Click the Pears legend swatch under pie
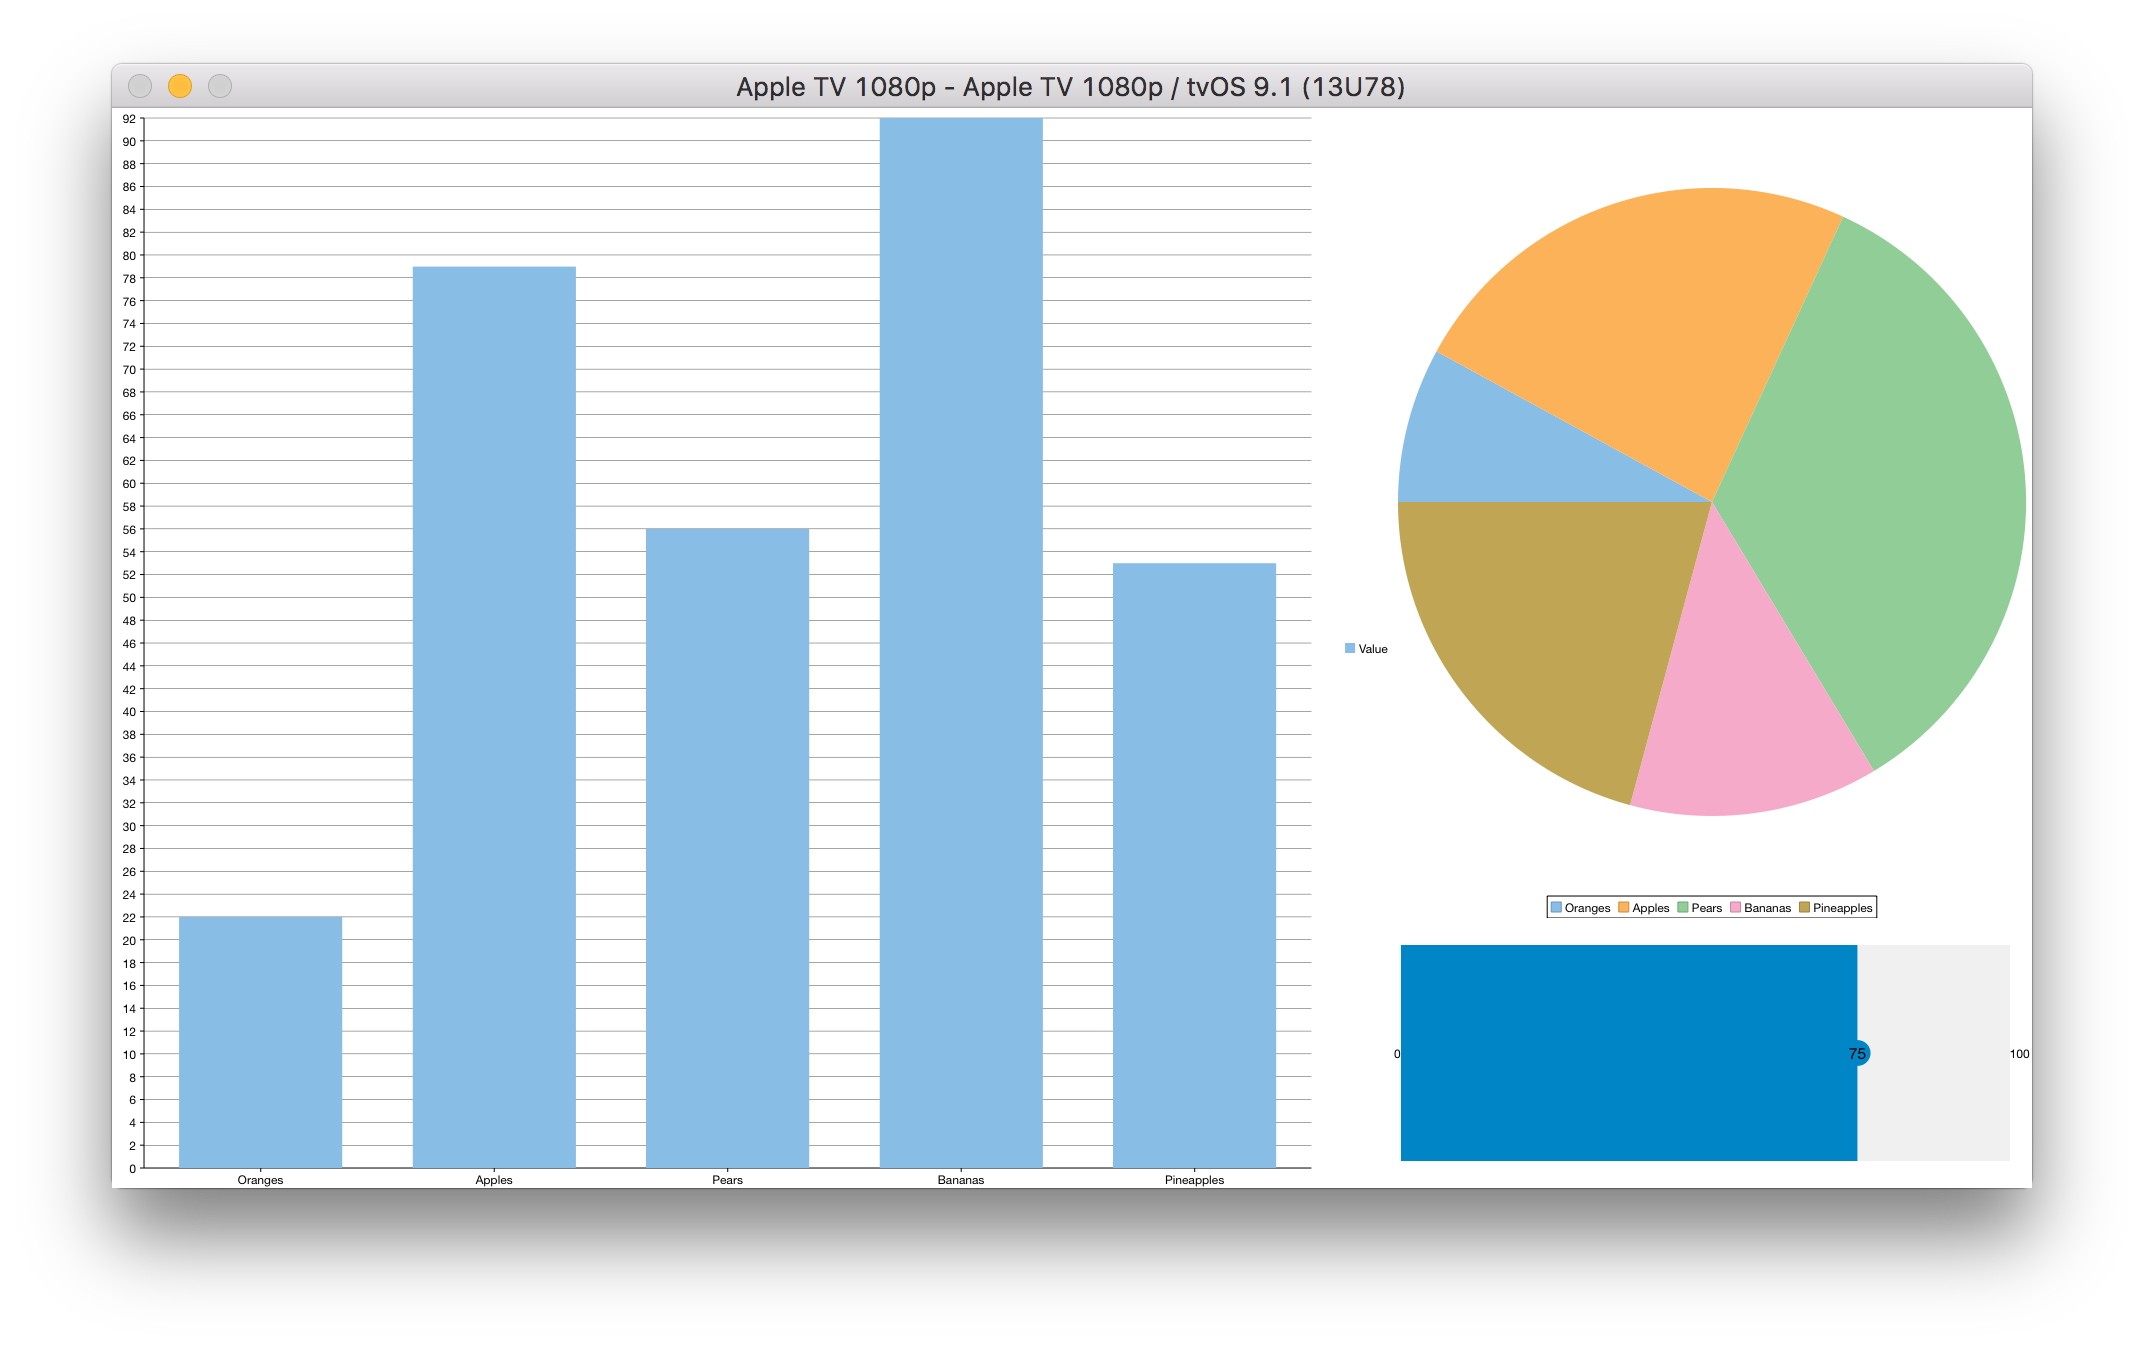The width and height of the screenshot is (2144, 1348). tap(1683, 907)
